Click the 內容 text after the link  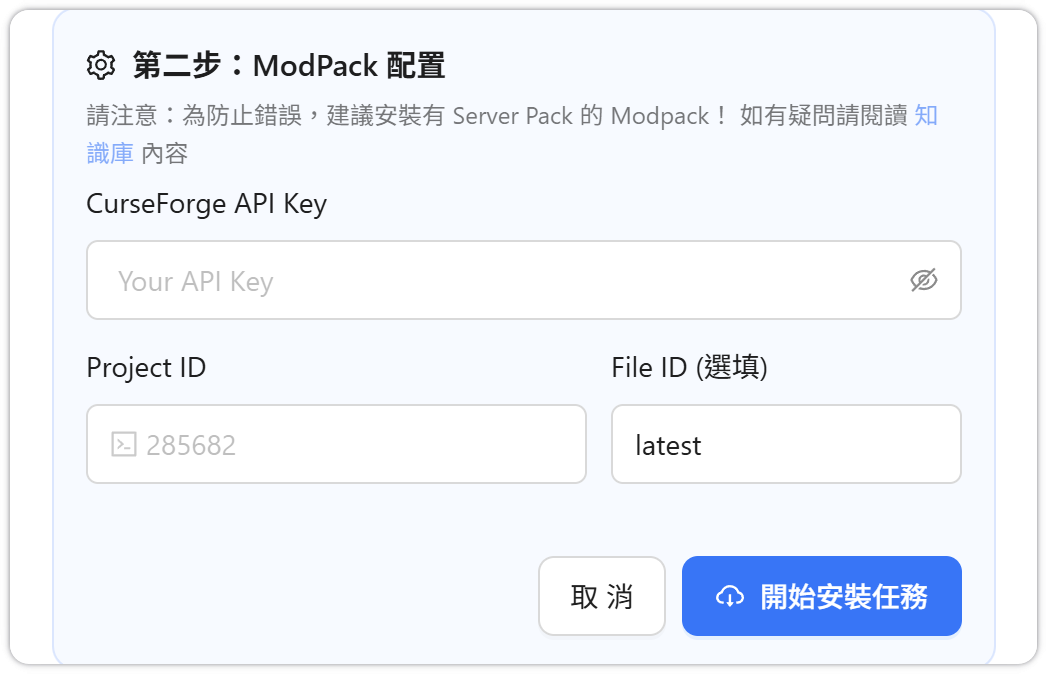pyautogui.click(x=165, y=153)
